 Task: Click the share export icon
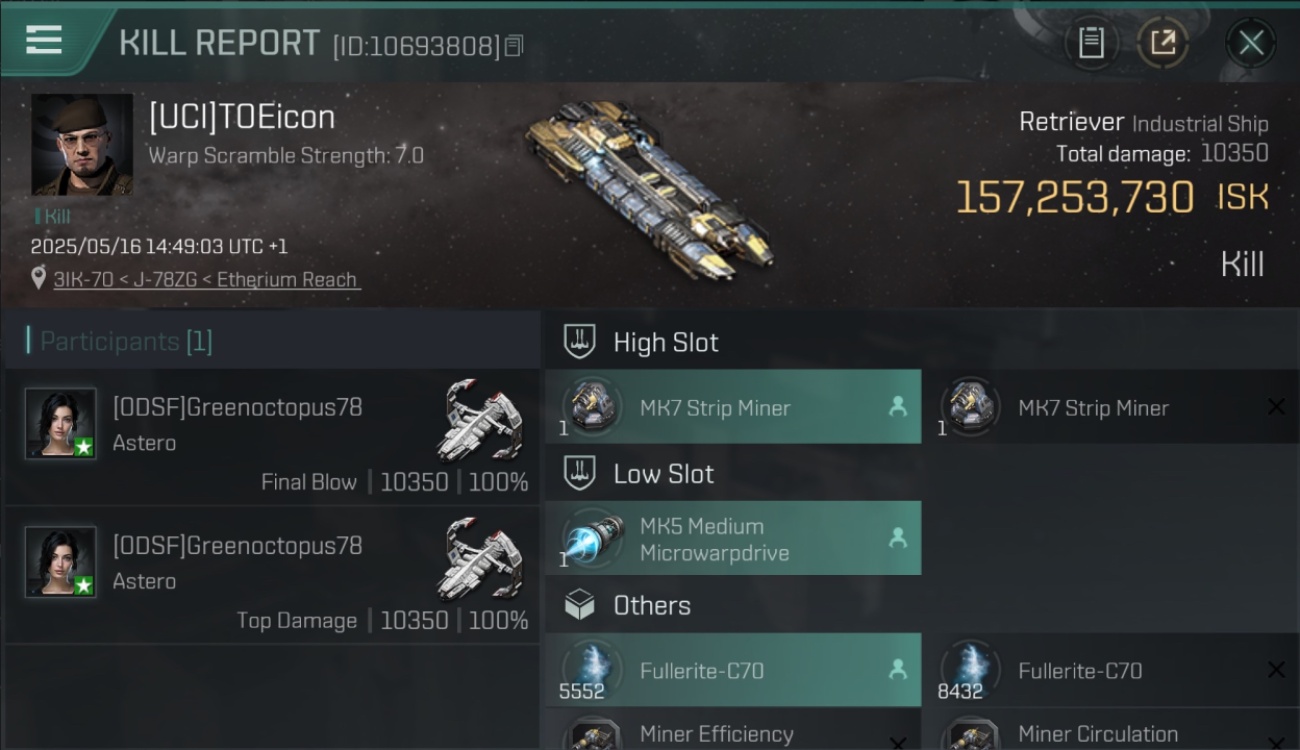[x=1162, y=43]
